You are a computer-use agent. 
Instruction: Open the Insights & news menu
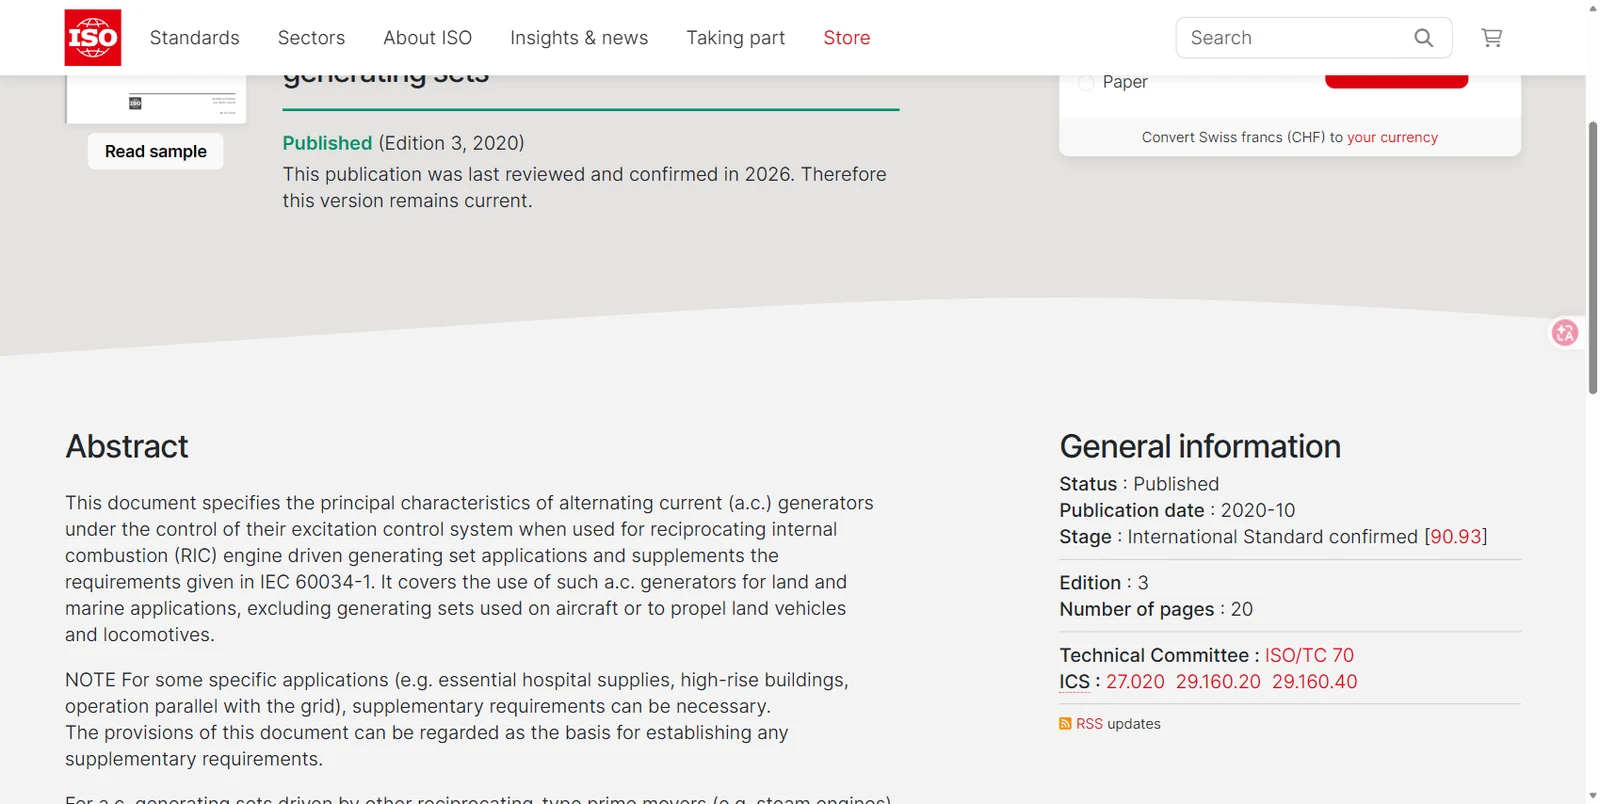[579, 38]
